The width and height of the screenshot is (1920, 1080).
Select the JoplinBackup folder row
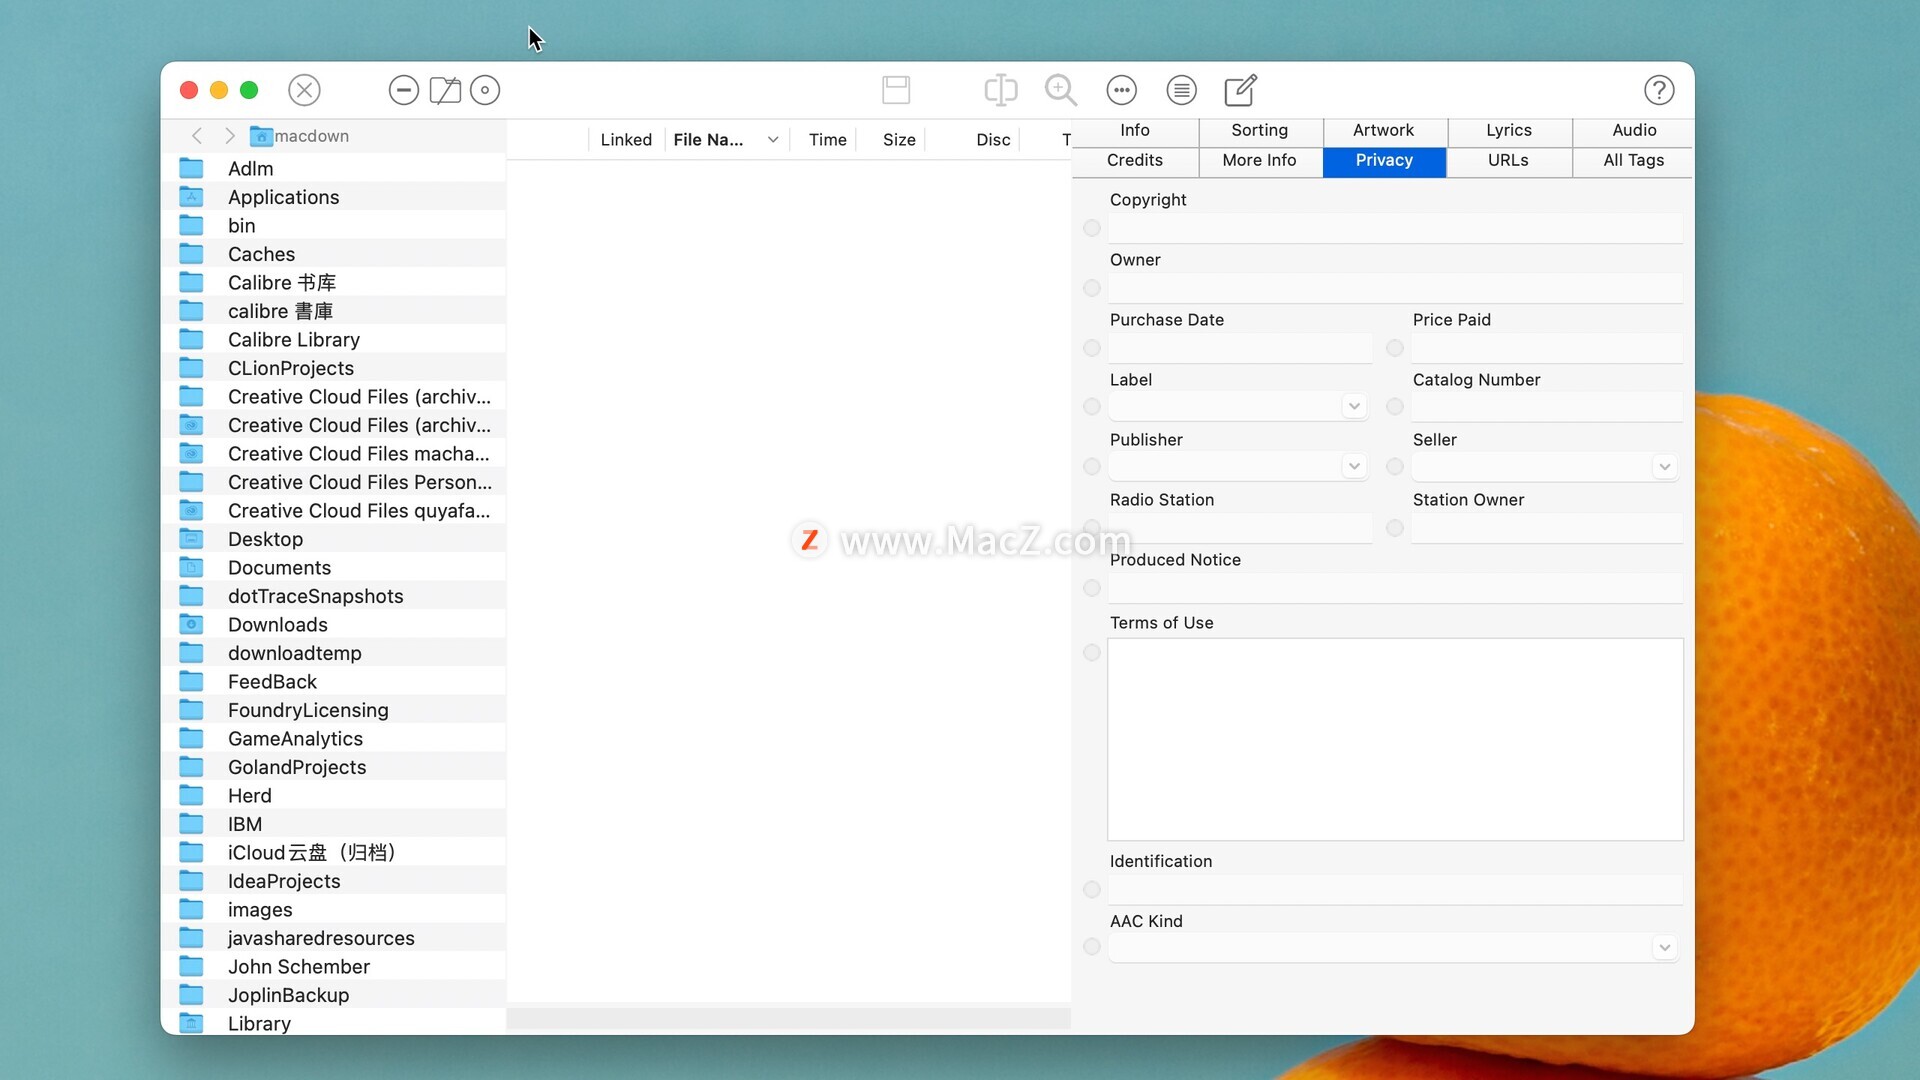[x=334, y=995]
